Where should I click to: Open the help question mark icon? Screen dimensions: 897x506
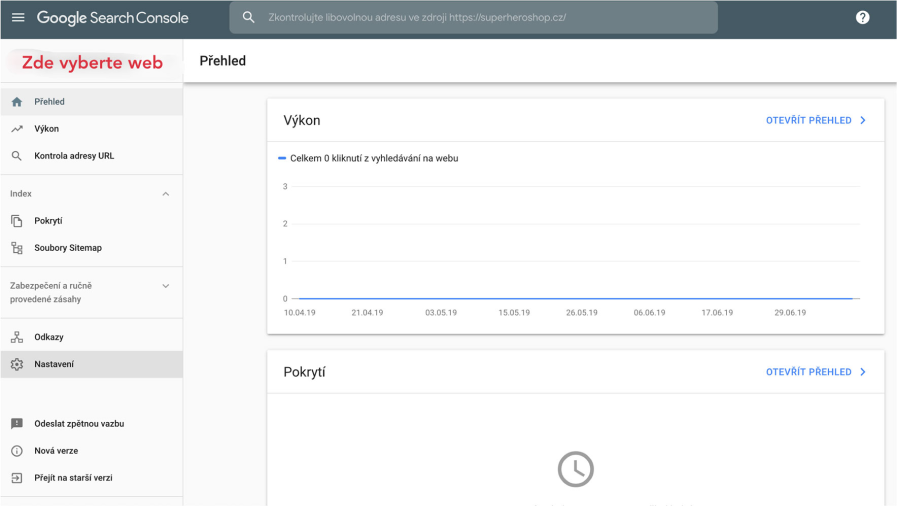862,17
